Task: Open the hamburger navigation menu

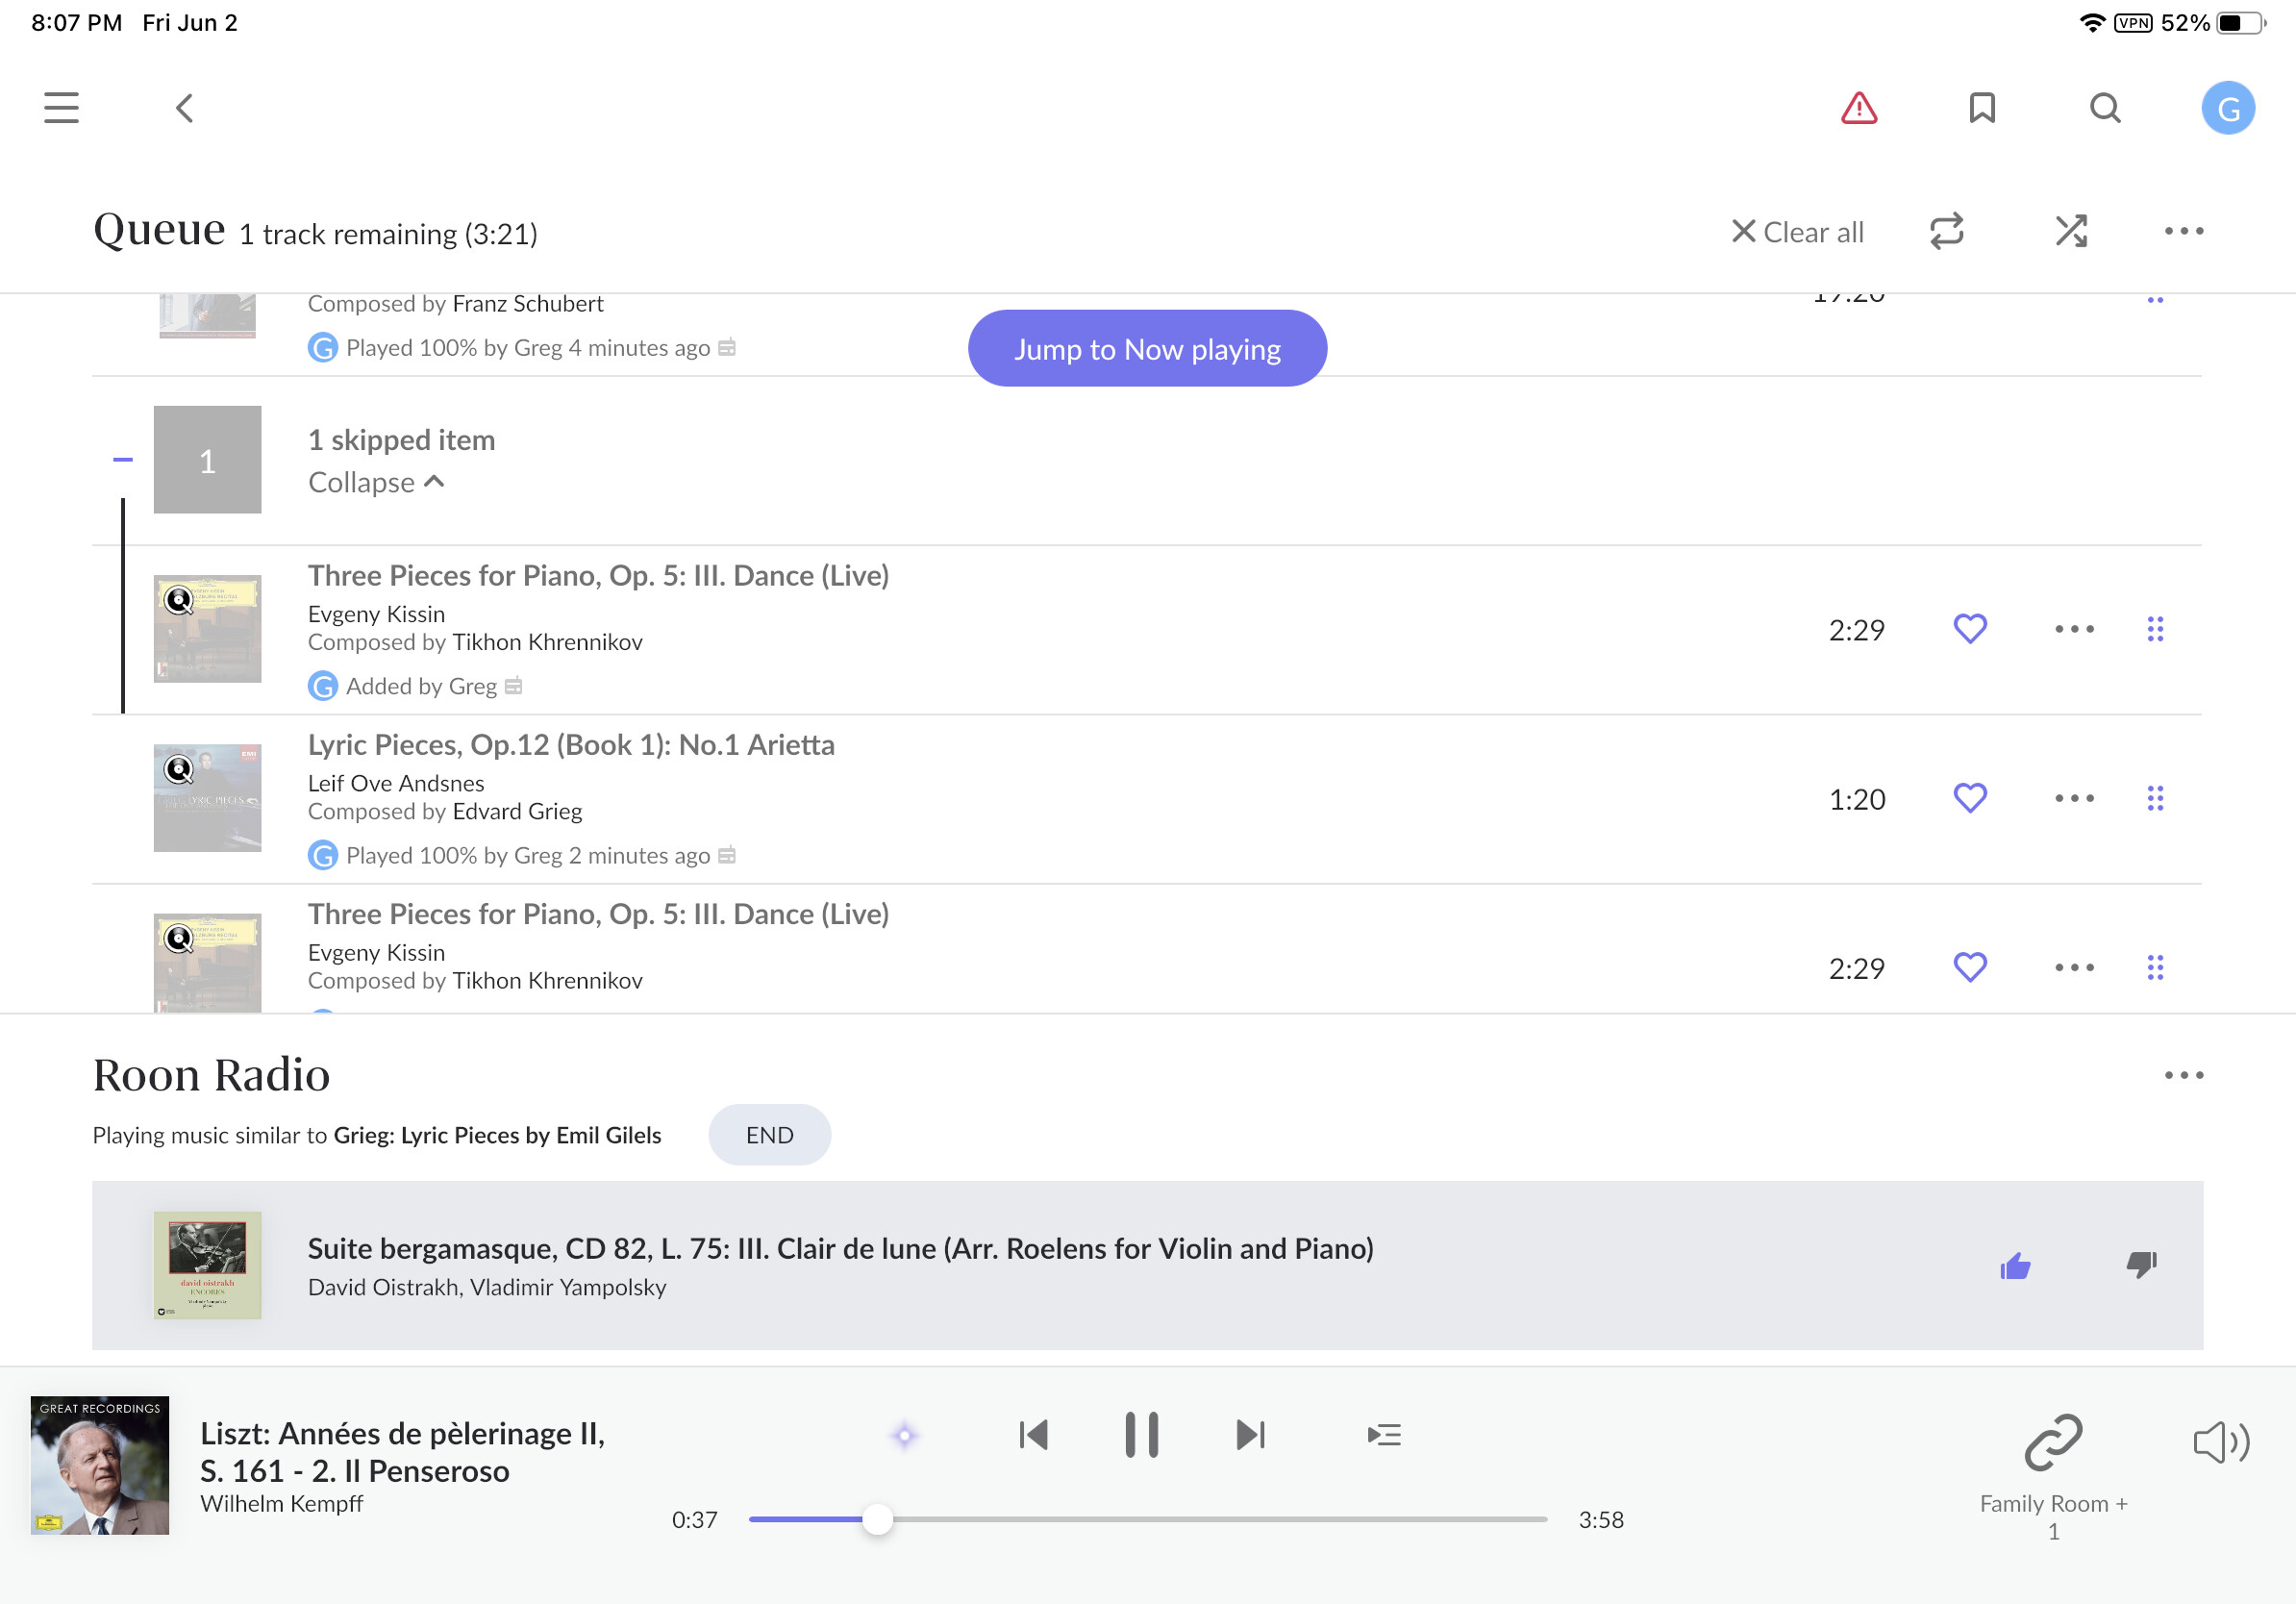Action: click(61, 108)
